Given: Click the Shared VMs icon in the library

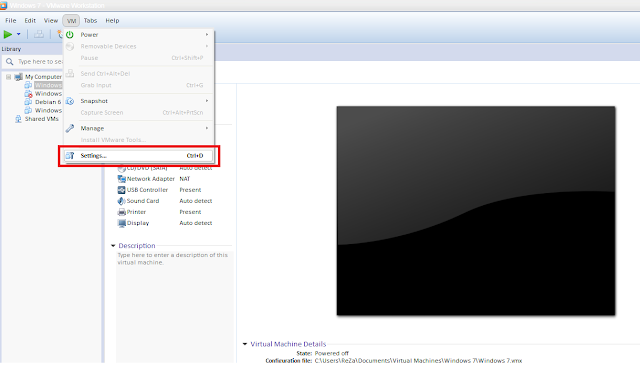Looking at the screenshot, I should 18,119.
